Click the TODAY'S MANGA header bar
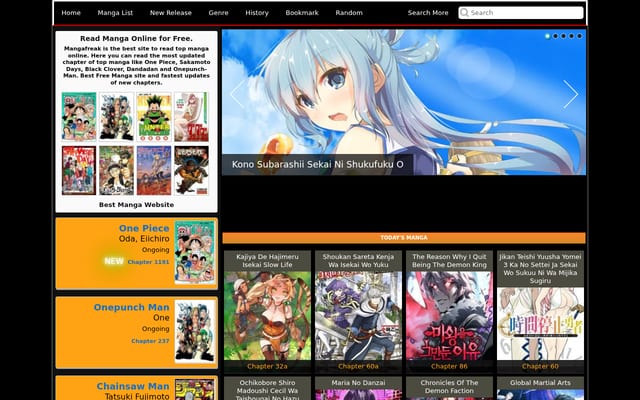The height and width of the screenshot is (400, 640). point(404,238)
